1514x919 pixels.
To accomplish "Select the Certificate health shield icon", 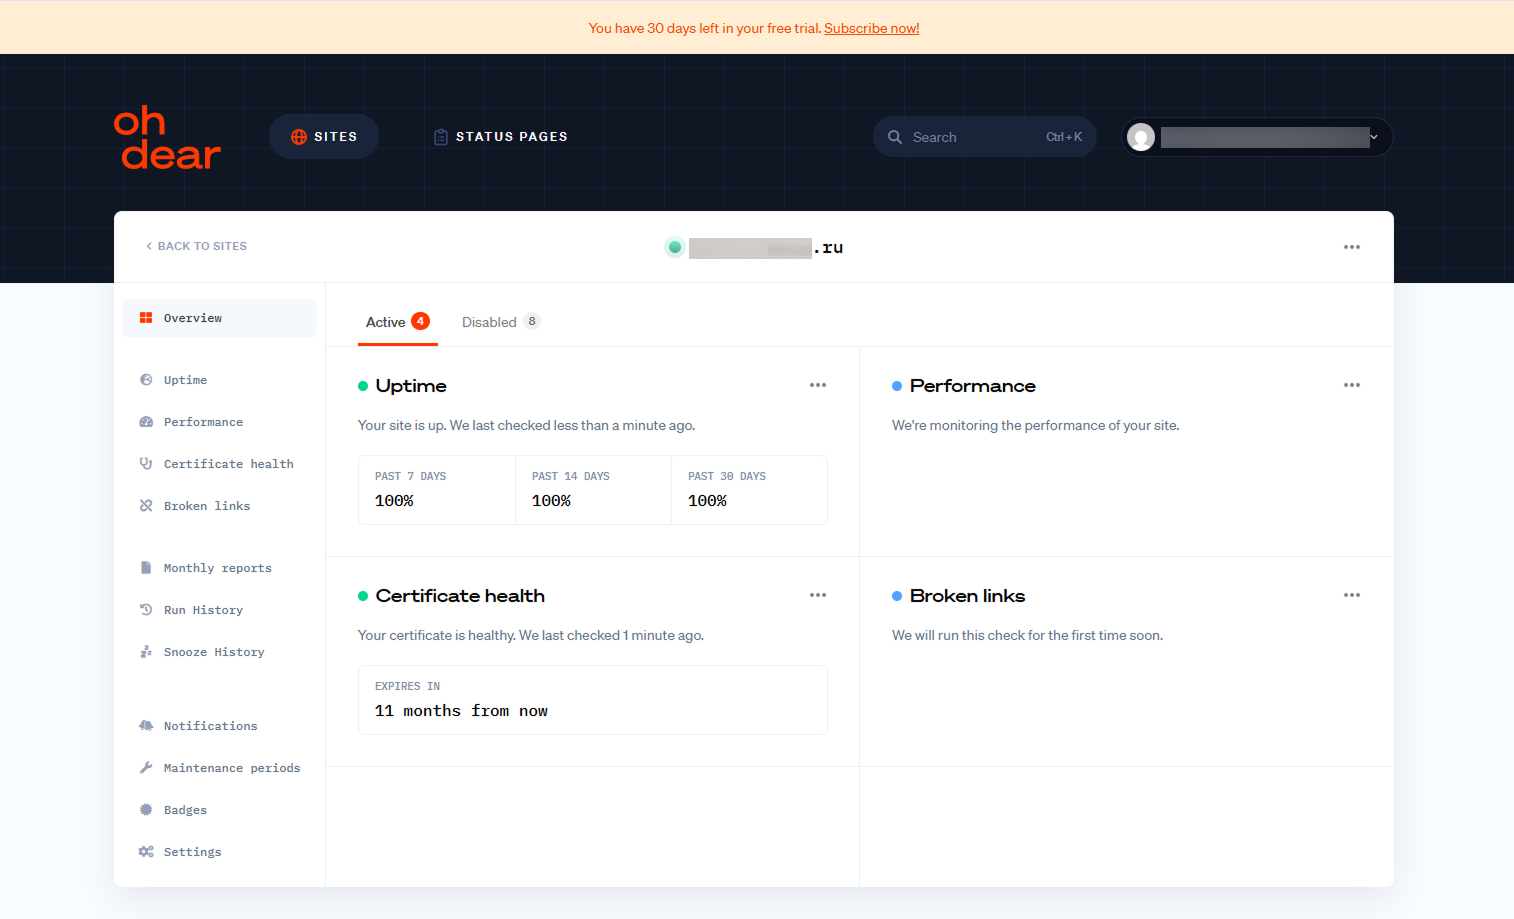I will tap(146, 464).
